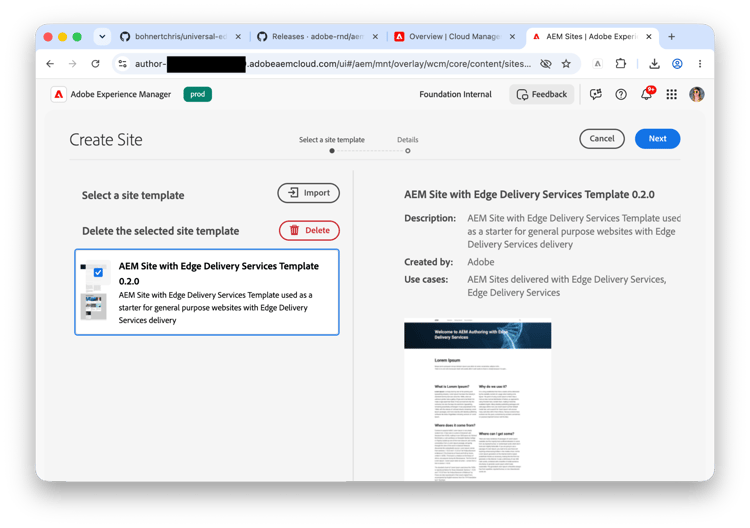The width and height of the screenshot is (750, 528).
Task: Click the browser back arrow
Action: [x=50, y=64]
